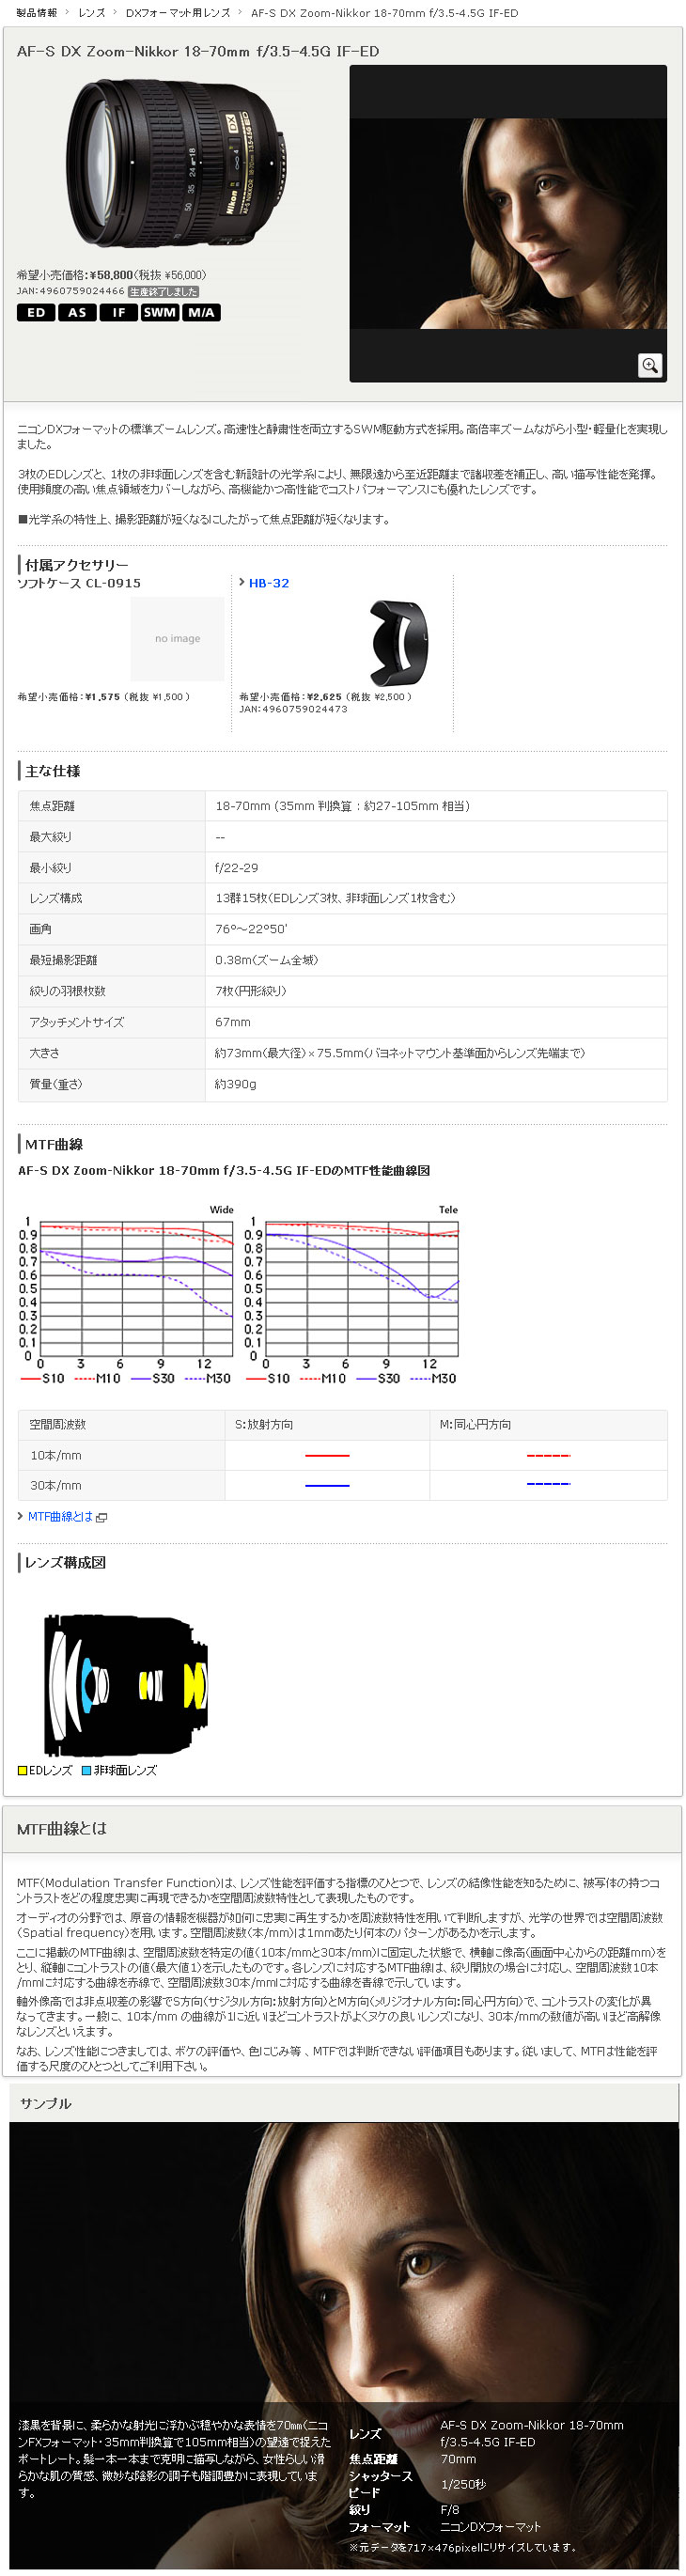Click the SWM feature badge
686x2576 pixels.
point(159,313)
